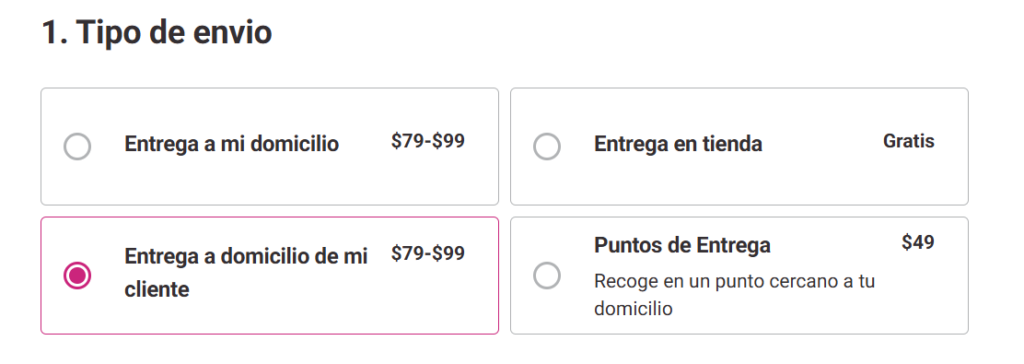The height and width of the screenshot is (364, 1024).
Task: Click the word domicilio under Puntos de Entrega
Action: pos(633,308)
